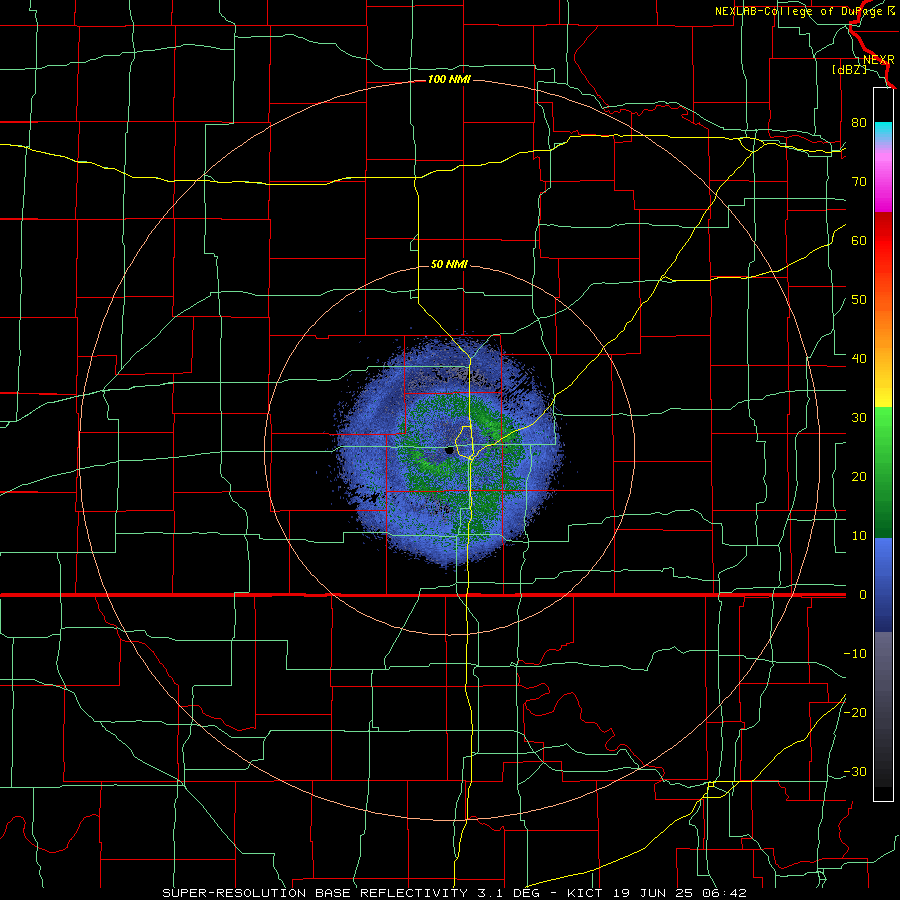The width and height of the screenshot is (900, 900).
Task: Click the -10 value on the dBZ scale
Action: pyautogui.click(x=855, y=654)
